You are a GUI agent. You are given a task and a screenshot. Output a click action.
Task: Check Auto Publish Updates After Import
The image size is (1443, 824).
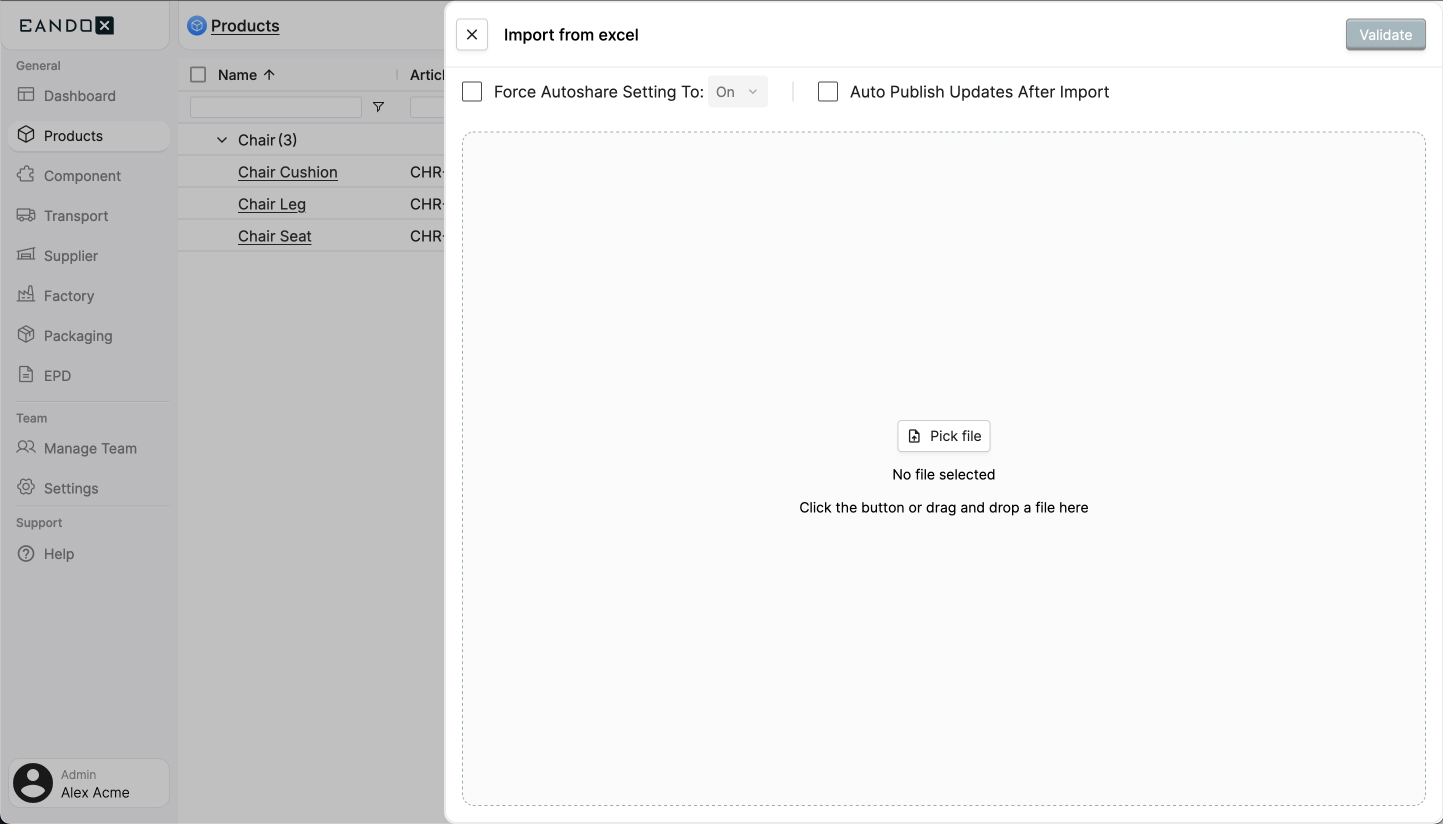pos(828,91)
